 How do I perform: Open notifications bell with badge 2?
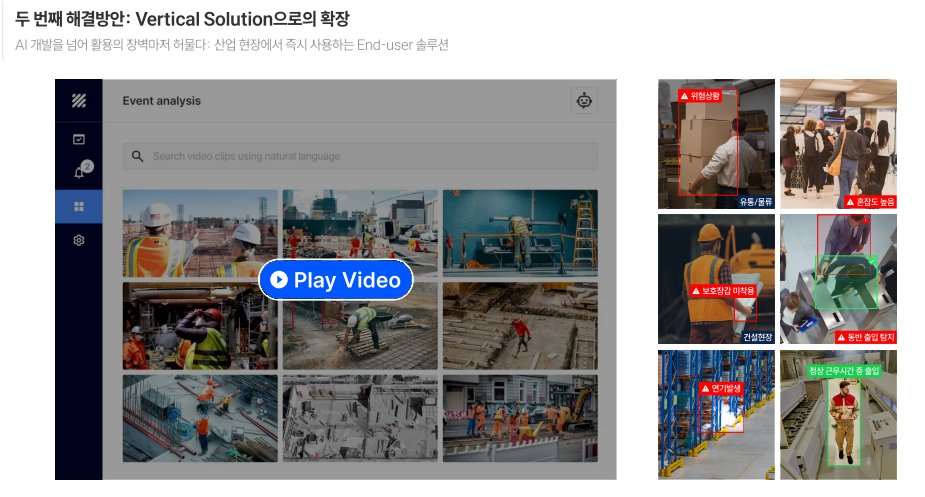tap(80, 172)
